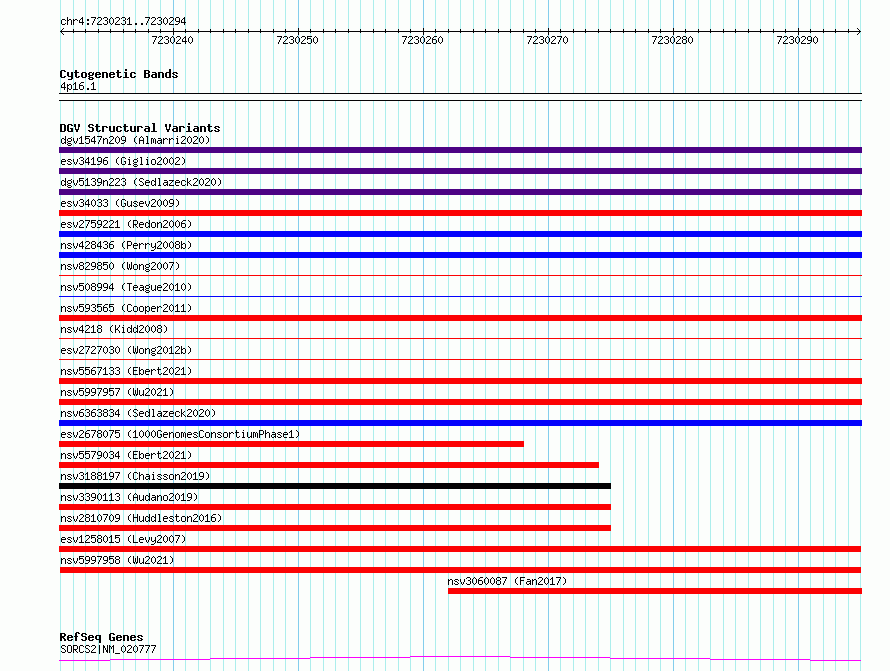
Task: Open variant nsv829850 (Wong2007) label
Action: tap(120, 266)
